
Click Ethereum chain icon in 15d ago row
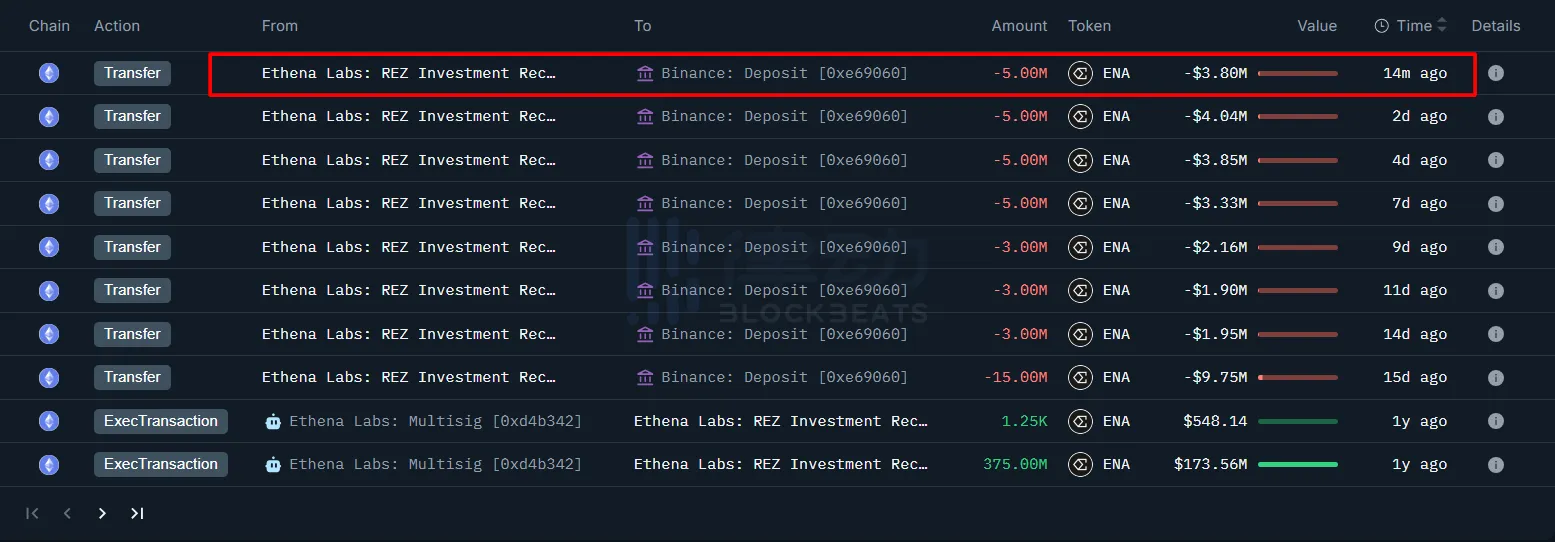click(49, 378)
